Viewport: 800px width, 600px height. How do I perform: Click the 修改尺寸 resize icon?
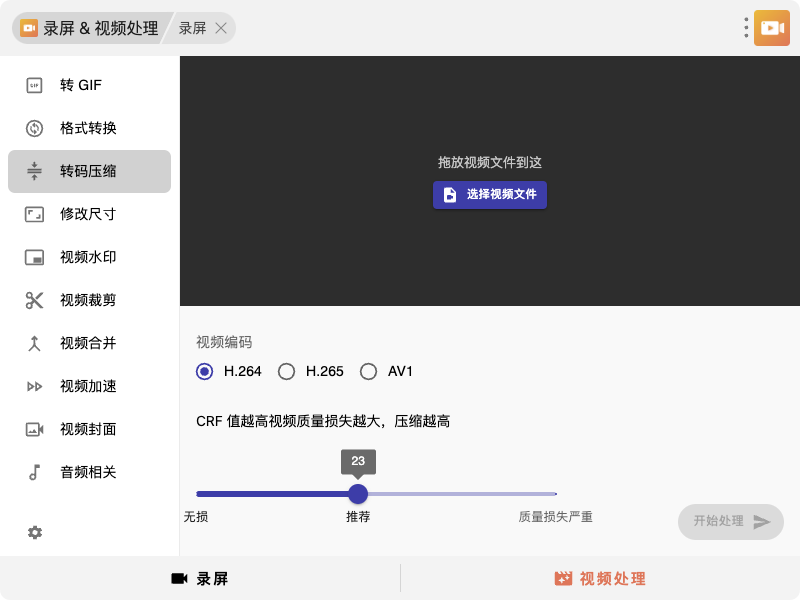34,214
